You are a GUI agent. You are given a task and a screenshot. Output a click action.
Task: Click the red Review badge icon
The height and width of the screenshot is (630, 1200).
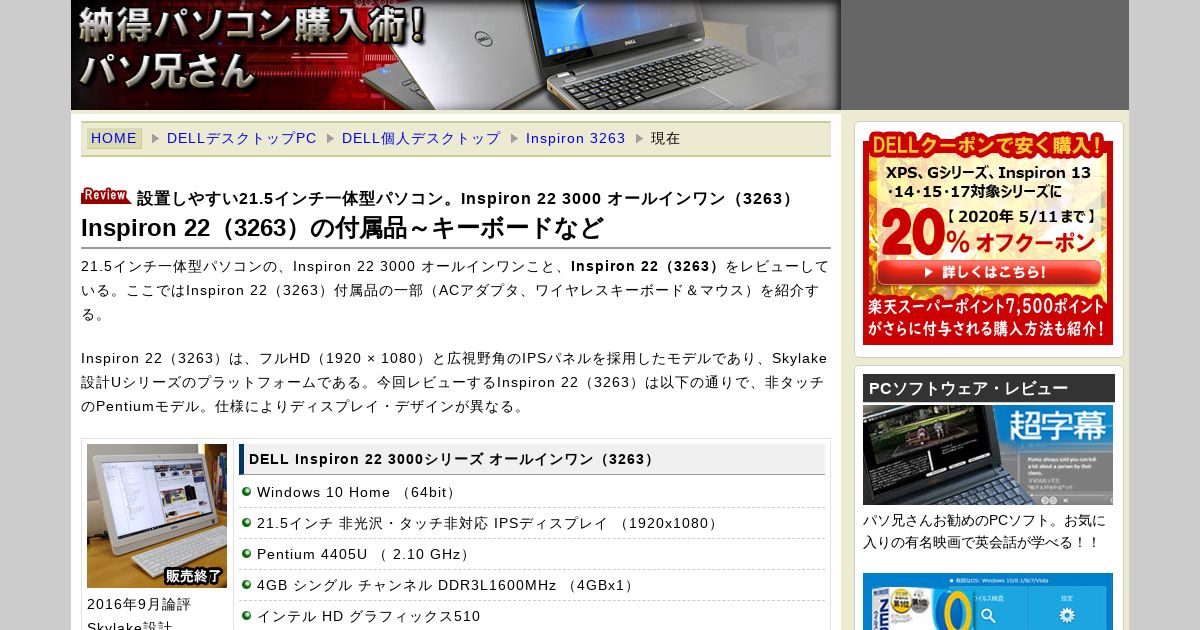(106, 196)
